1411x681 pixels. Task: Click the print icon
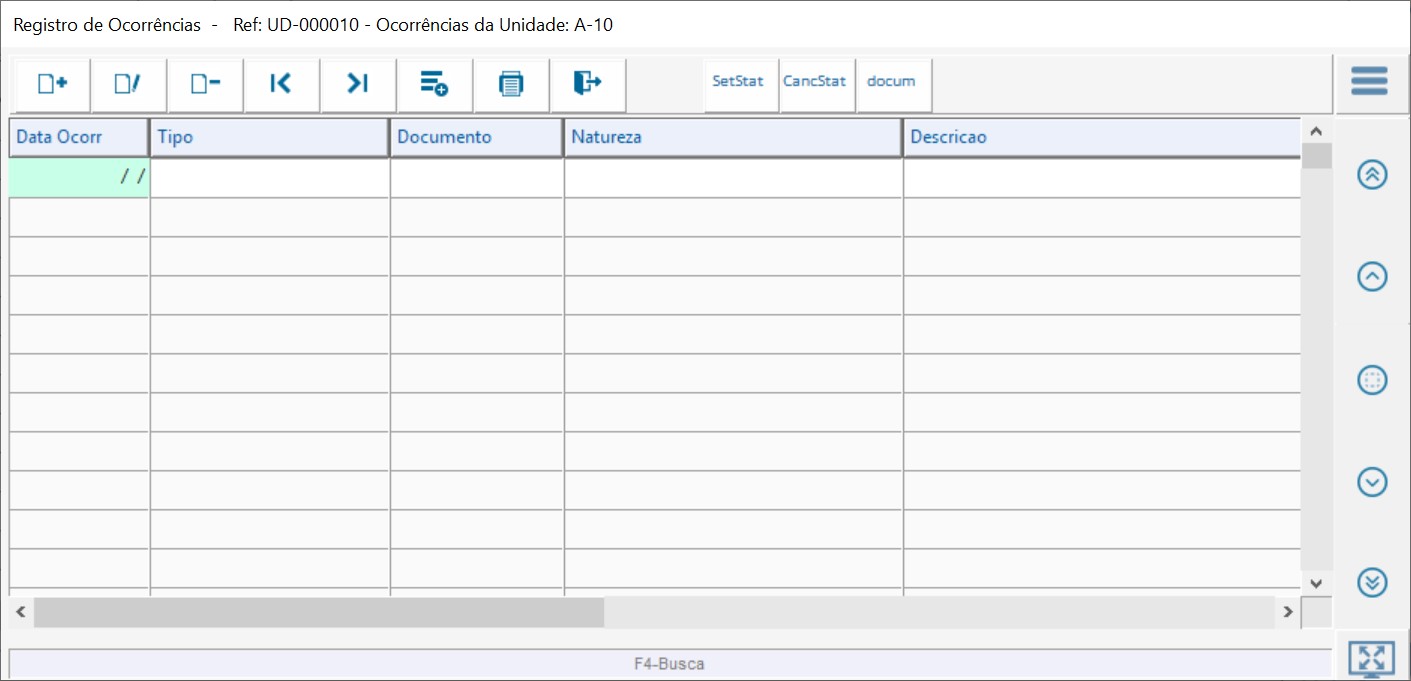point(511,84)
